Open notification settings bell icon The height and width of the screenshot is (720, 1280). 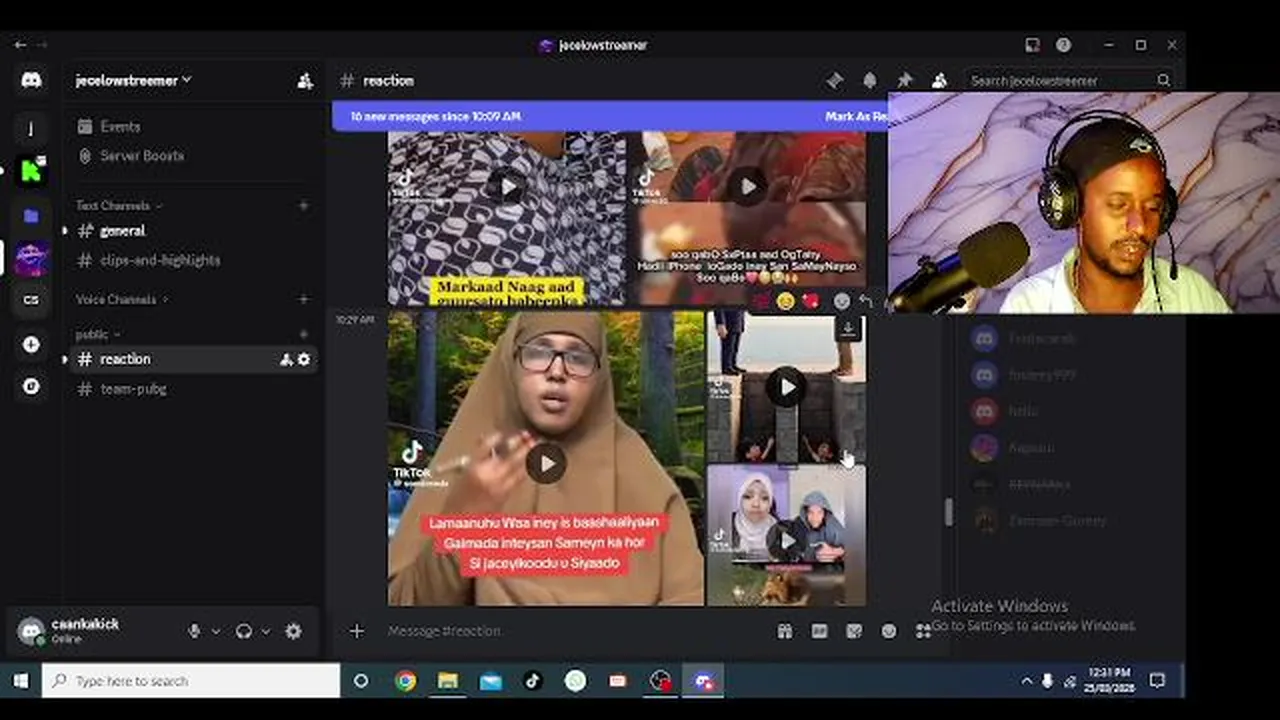(x=870, y=80)
